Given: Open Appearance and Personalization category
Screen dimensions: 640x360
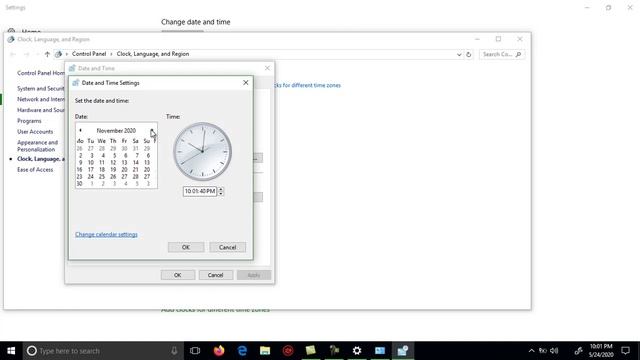Looking at the screenshot, I should click(38, 146).
